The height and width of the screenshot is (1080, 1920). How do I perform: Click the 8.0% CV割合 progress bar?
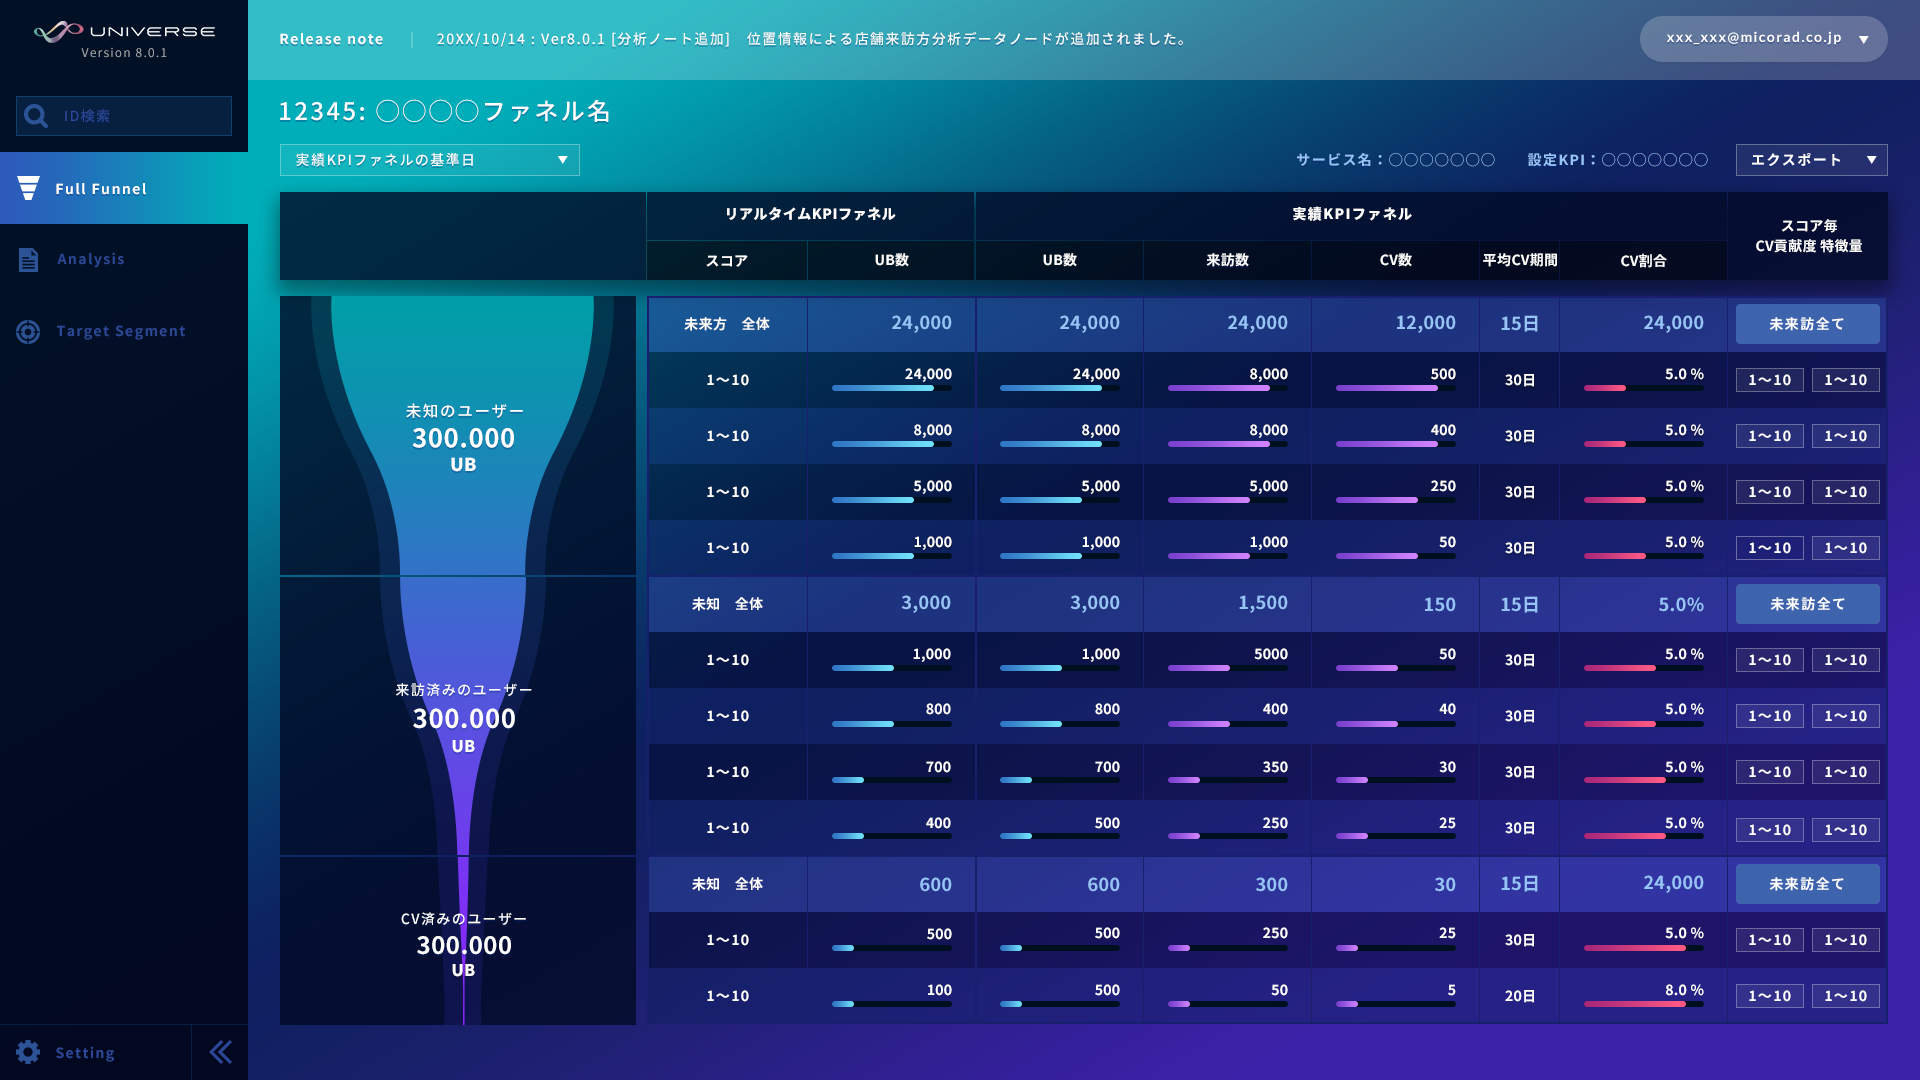tap(1643, 1004)
